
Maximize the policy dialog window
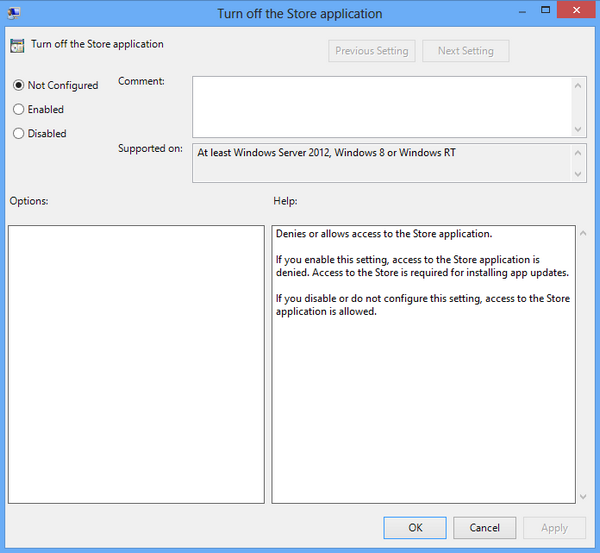pyautogui.click(x=545, y=10)
